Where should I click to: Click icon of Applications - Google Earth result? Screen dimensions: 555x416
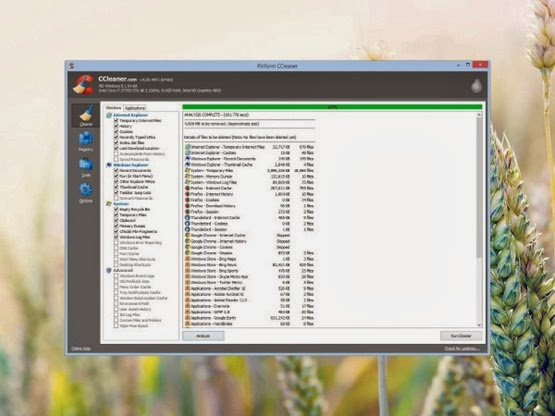188,318
